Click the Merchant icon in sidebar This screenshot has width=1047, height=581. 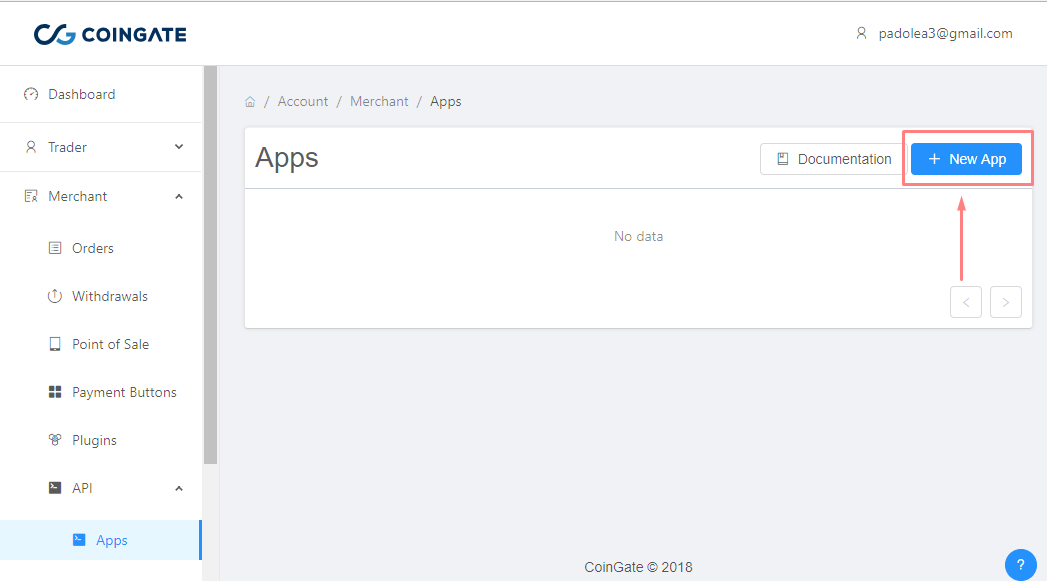click(x=31, y=196)
